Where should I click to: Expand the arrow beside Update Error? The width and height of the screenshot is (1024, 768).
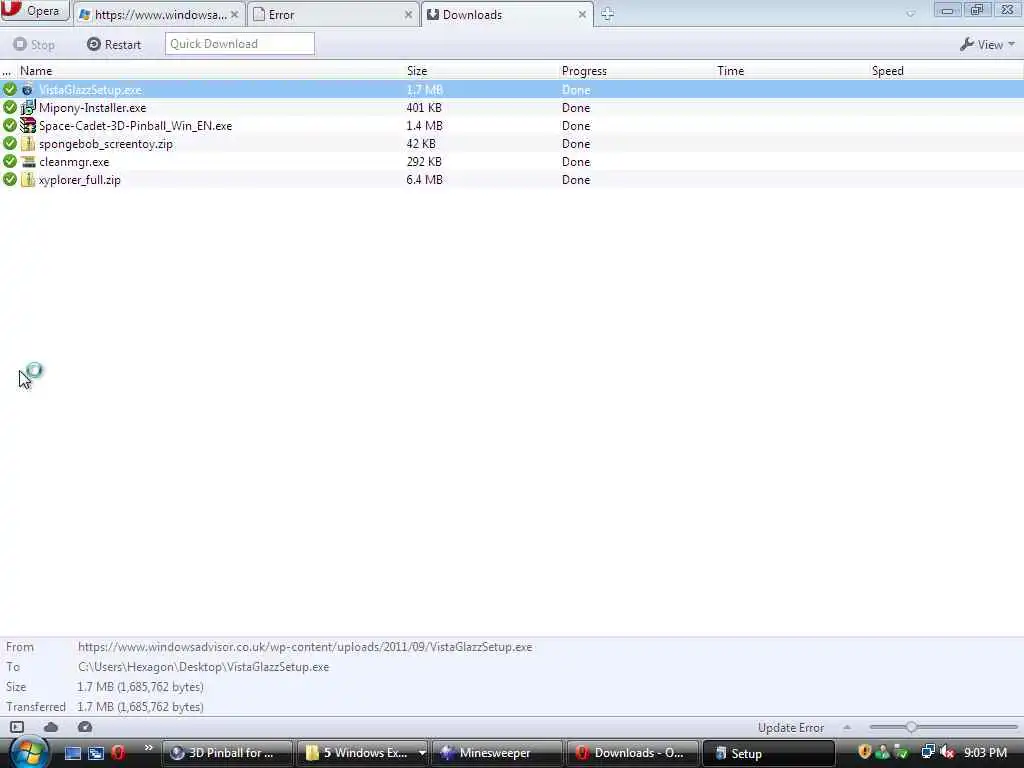pyautogui.click(x=847, y=728)
